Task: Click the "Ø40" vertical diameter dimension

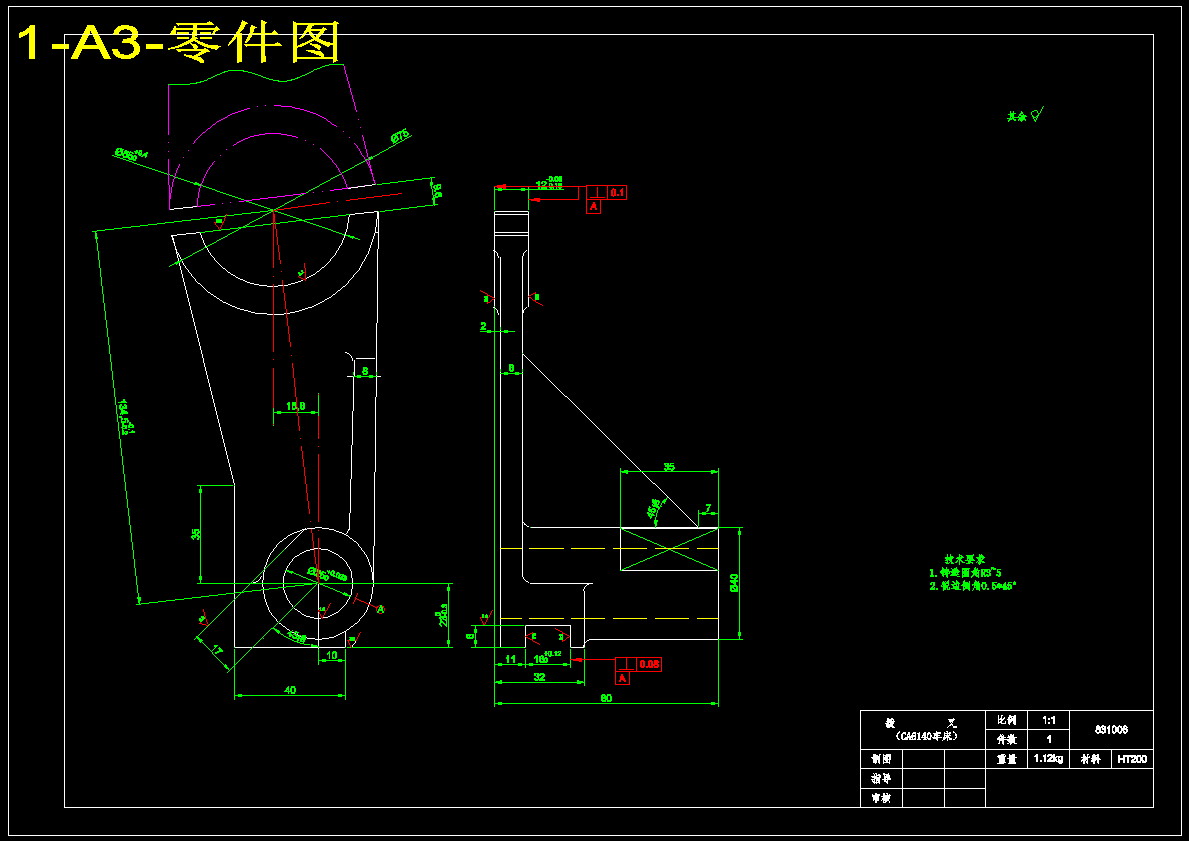Action: (733, 582)
